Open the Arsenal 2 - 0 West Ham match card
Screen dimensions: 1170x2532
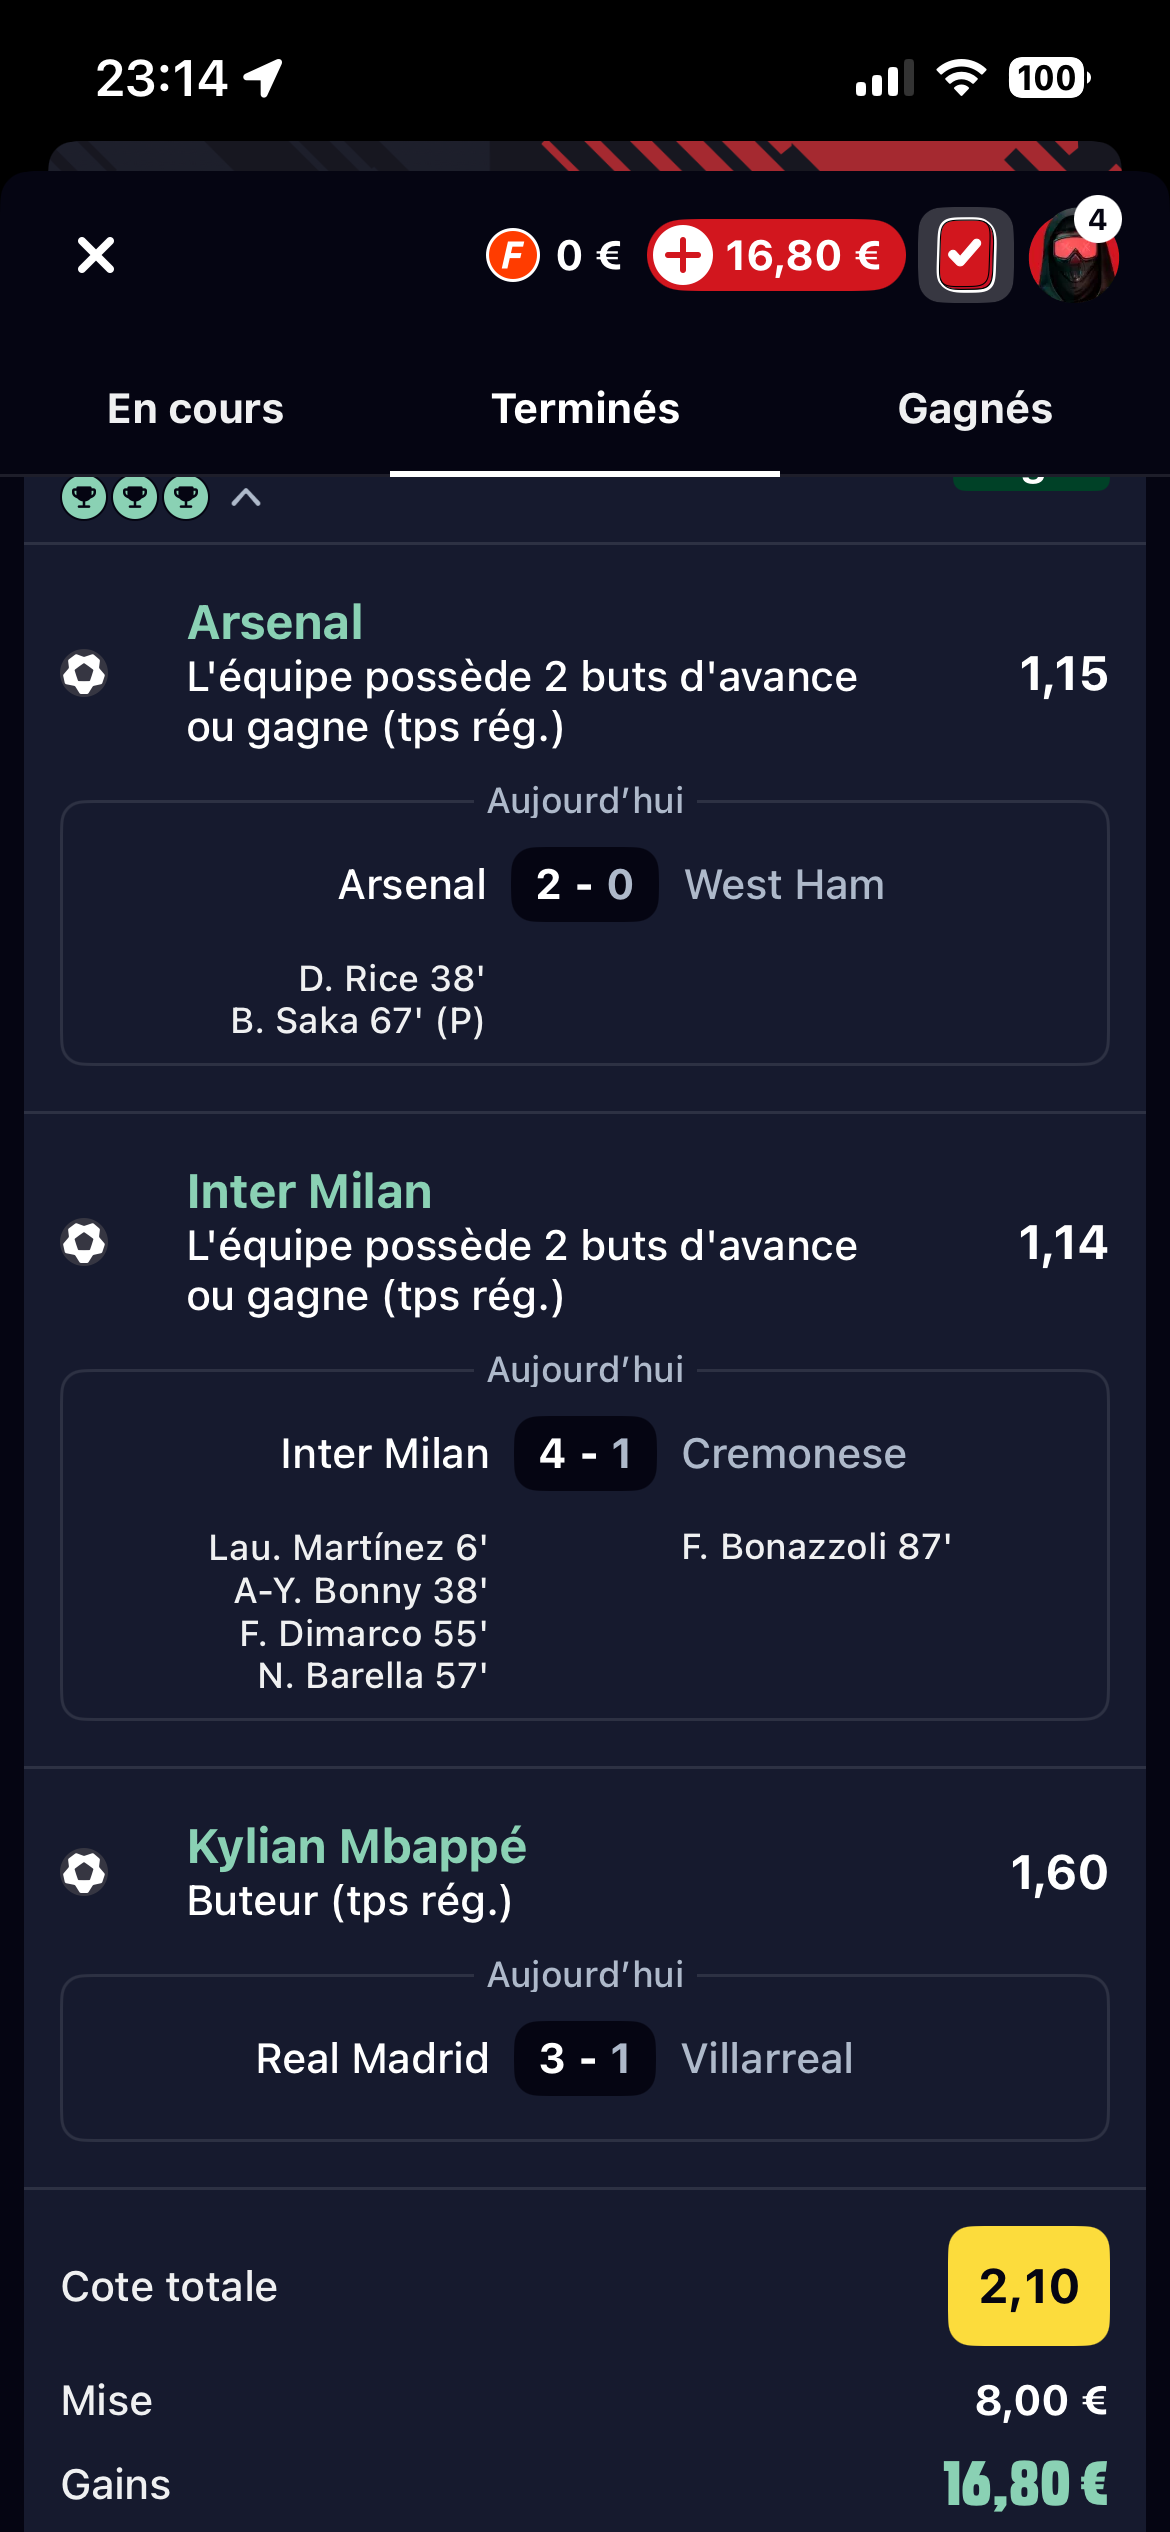tap(585, 933)
